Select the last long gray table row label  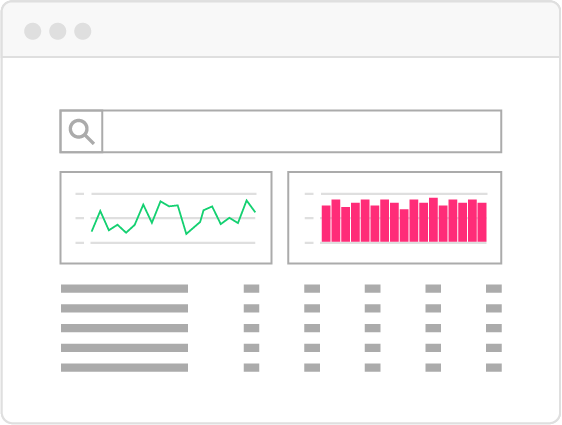point(124,367)
